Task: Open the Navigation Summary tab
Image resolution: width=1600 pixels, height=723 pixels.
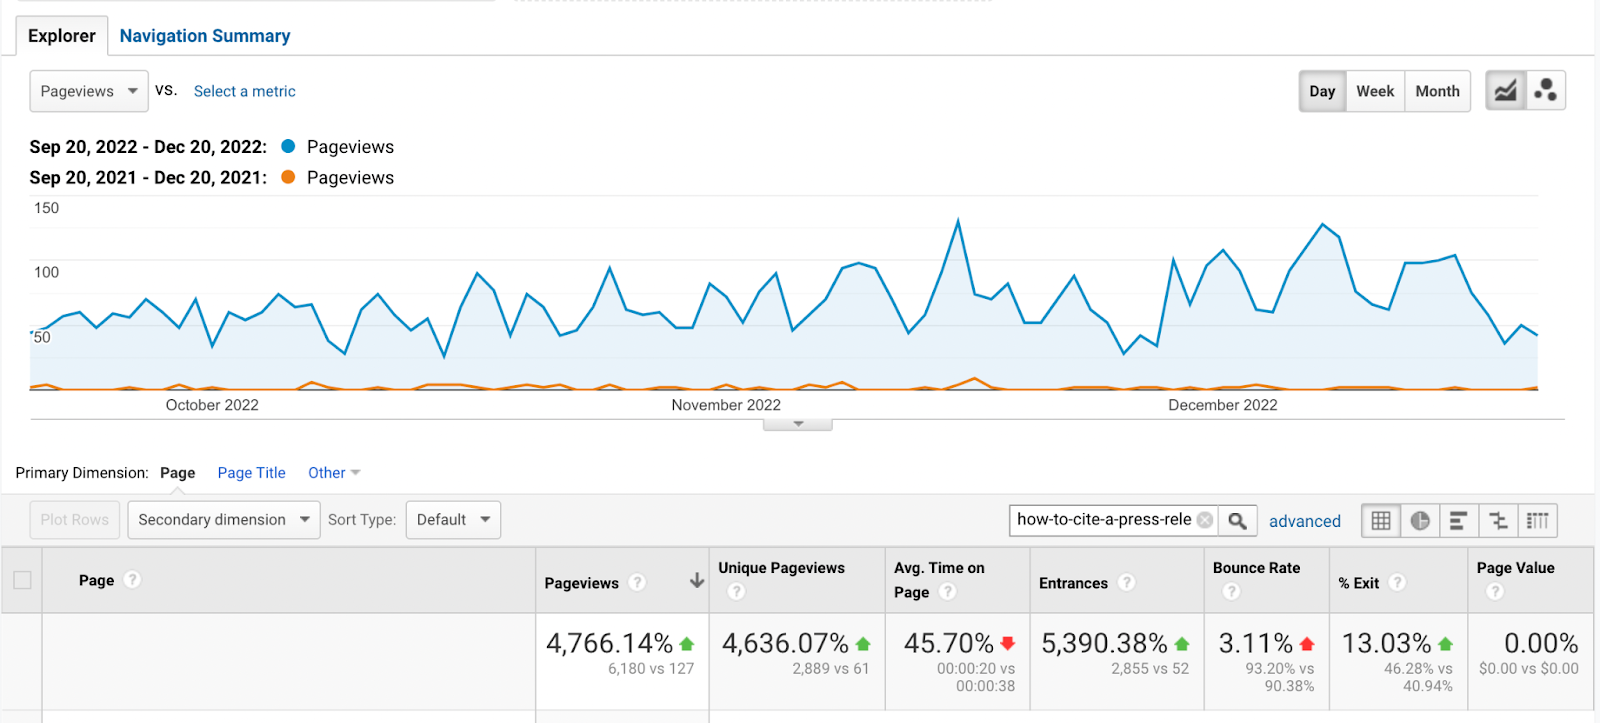Action: 205,36
